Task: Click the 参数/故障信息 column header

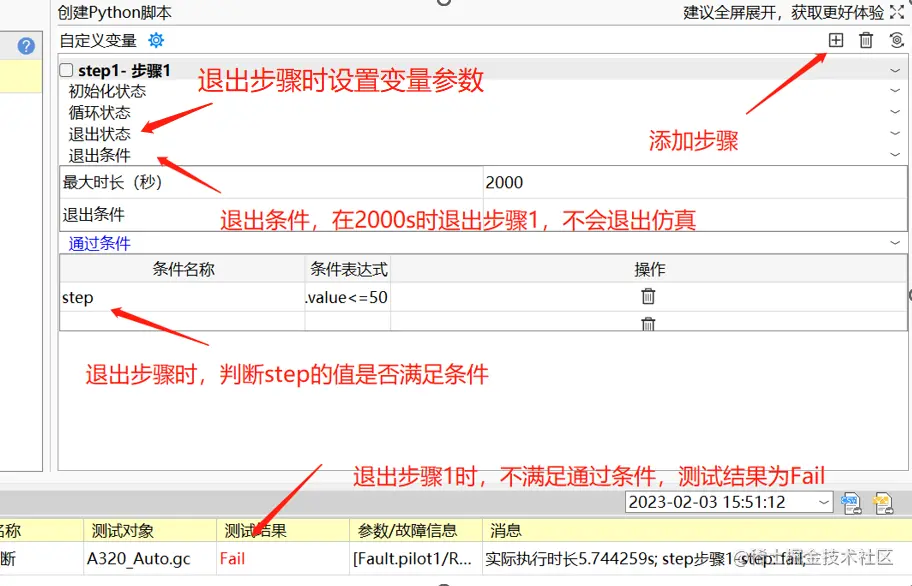Action: point(416,530)
